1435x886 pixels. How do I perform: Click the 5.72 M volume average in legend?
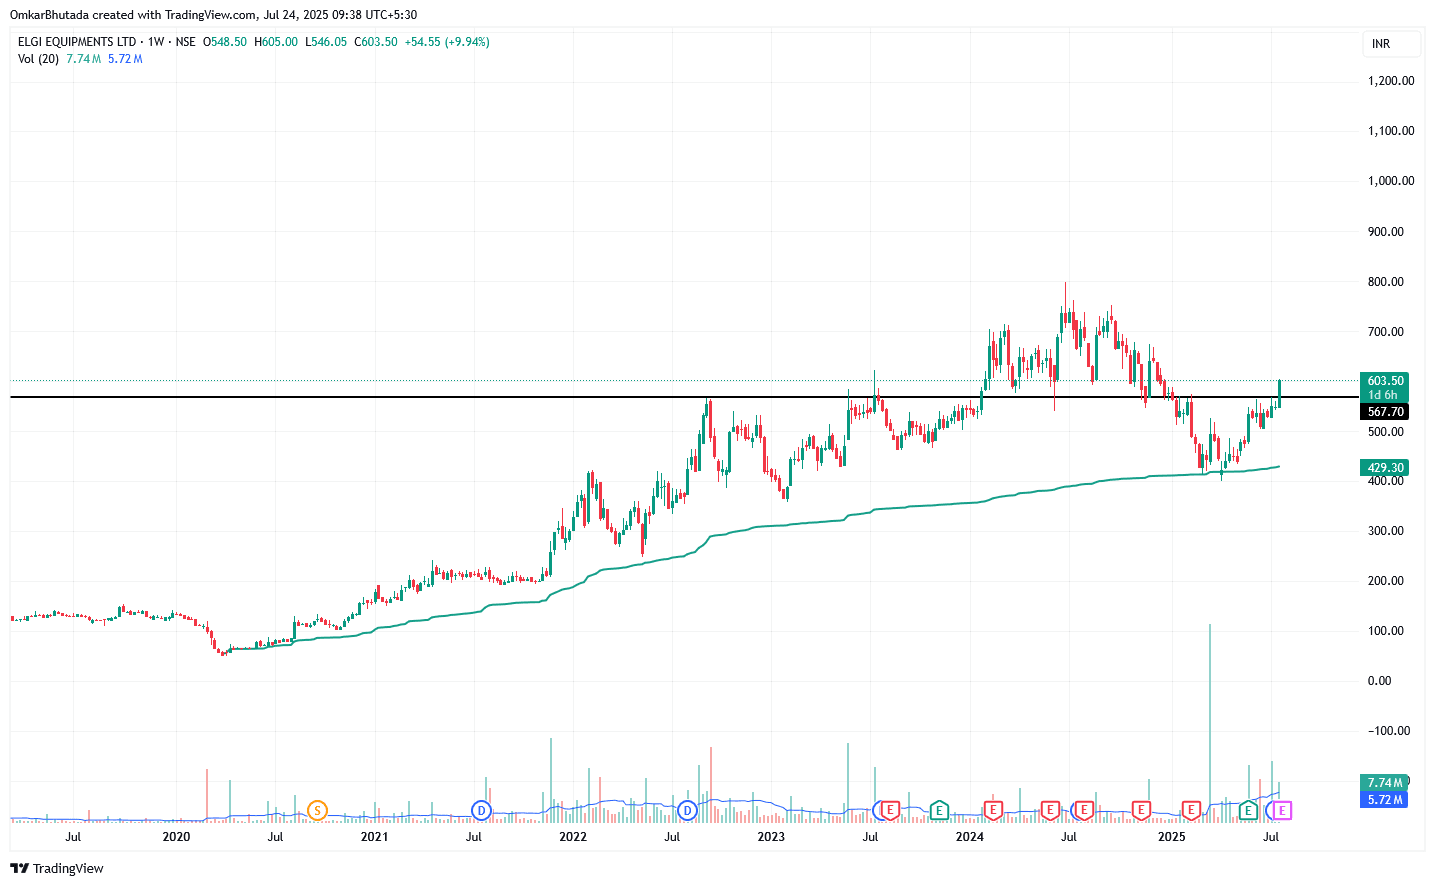tap(125, 59)
